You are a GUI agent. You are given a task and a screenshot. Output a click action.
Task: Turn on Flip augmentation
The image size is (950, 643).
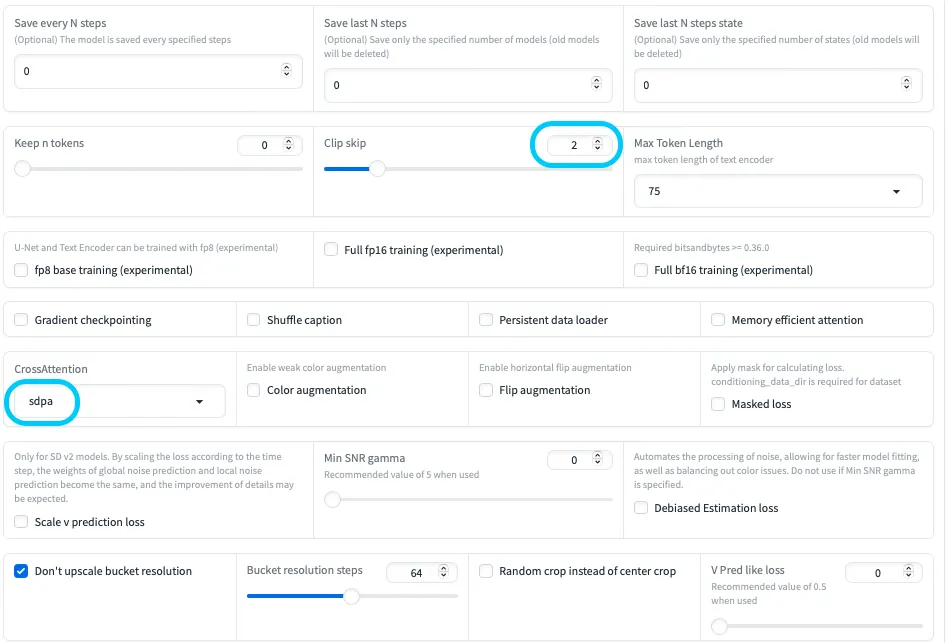(486, 390)
